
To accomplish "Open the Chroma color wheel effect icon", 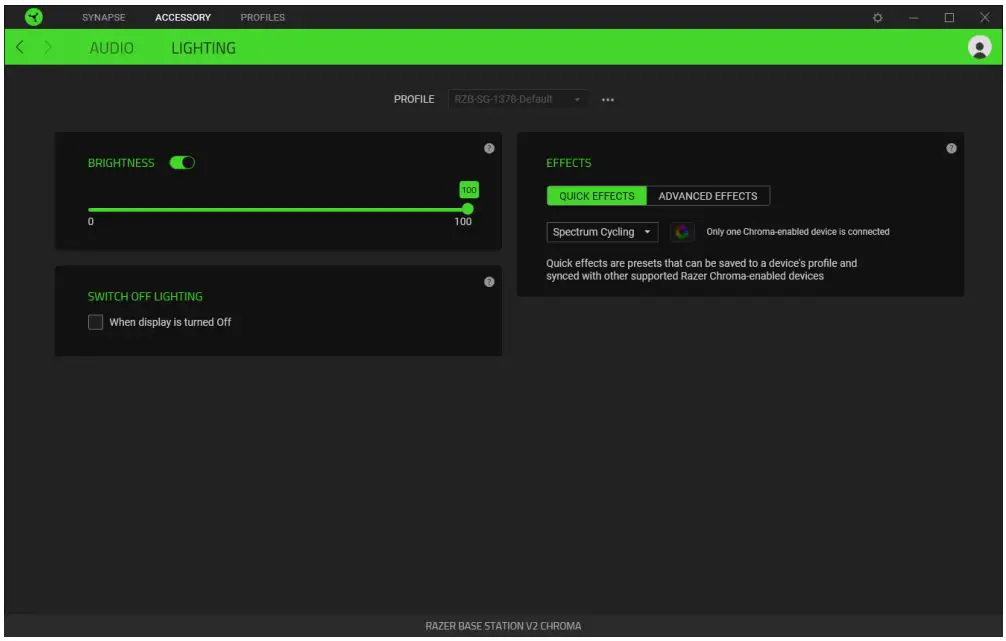I will point(682,231).
